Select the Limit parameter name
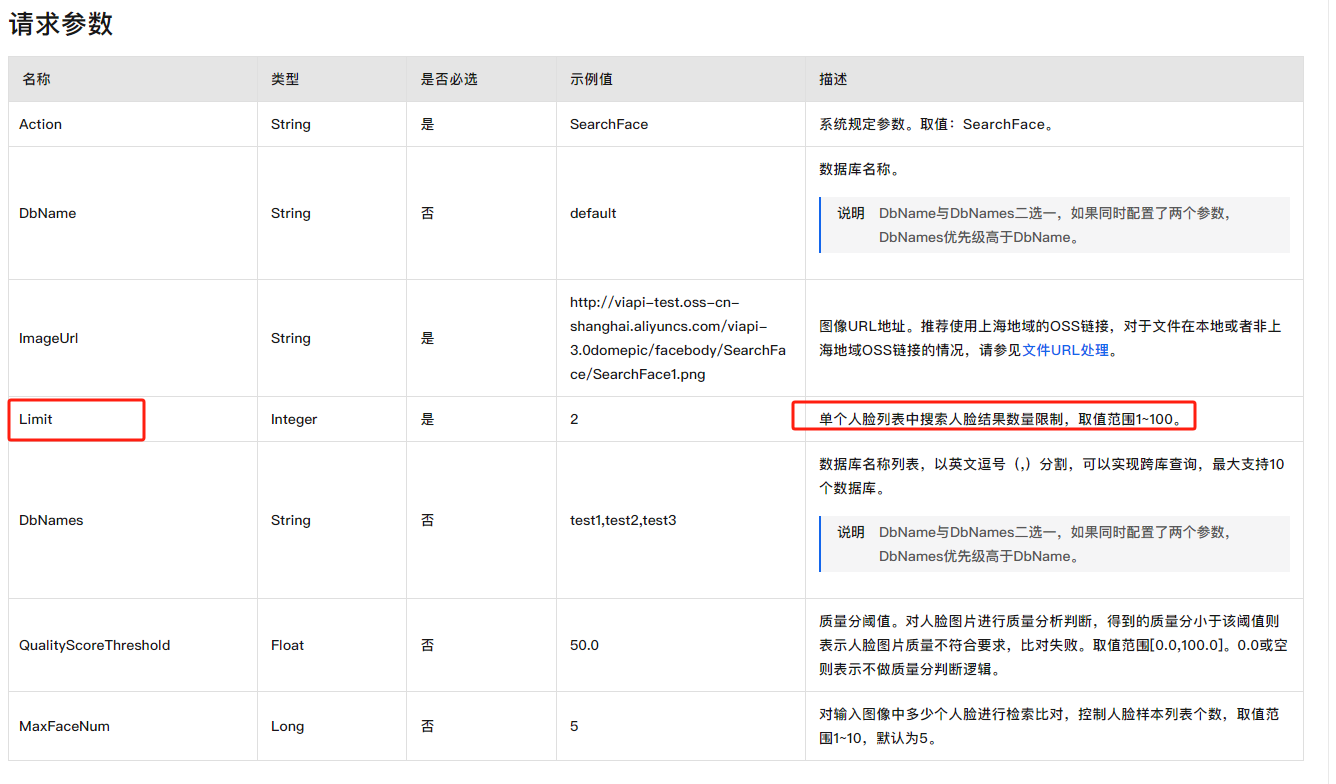 (x=36, y=419)
